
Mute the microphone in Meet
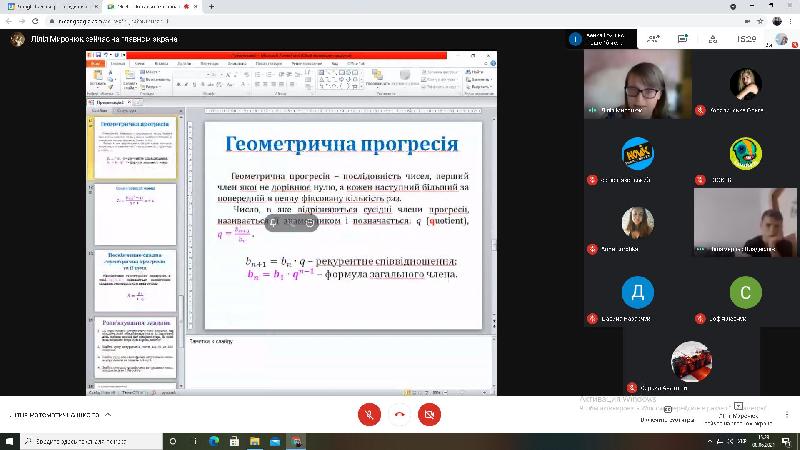click(x=369, y=414)
